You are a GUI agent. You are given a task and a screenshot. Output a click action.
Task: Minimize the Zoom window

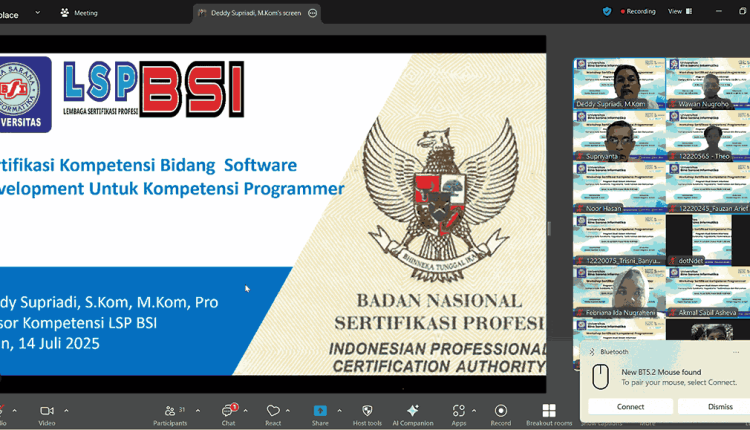[718, 11]
